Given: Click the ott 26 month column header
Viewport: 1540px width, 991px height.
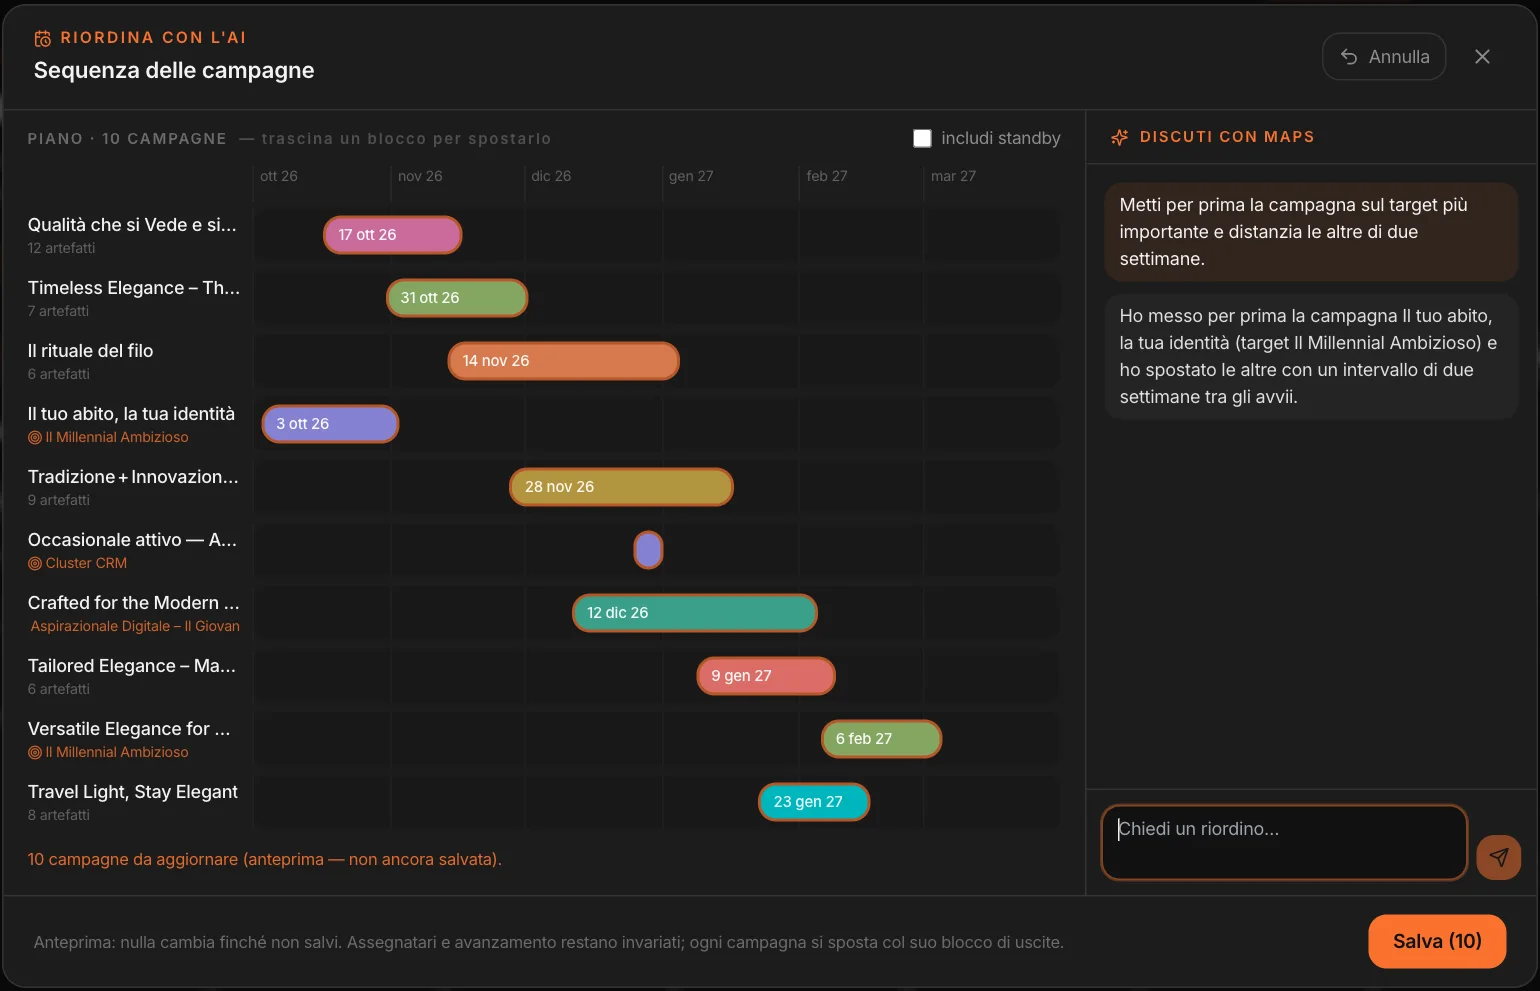Looking at the screenshot, I should pos(279,176).
